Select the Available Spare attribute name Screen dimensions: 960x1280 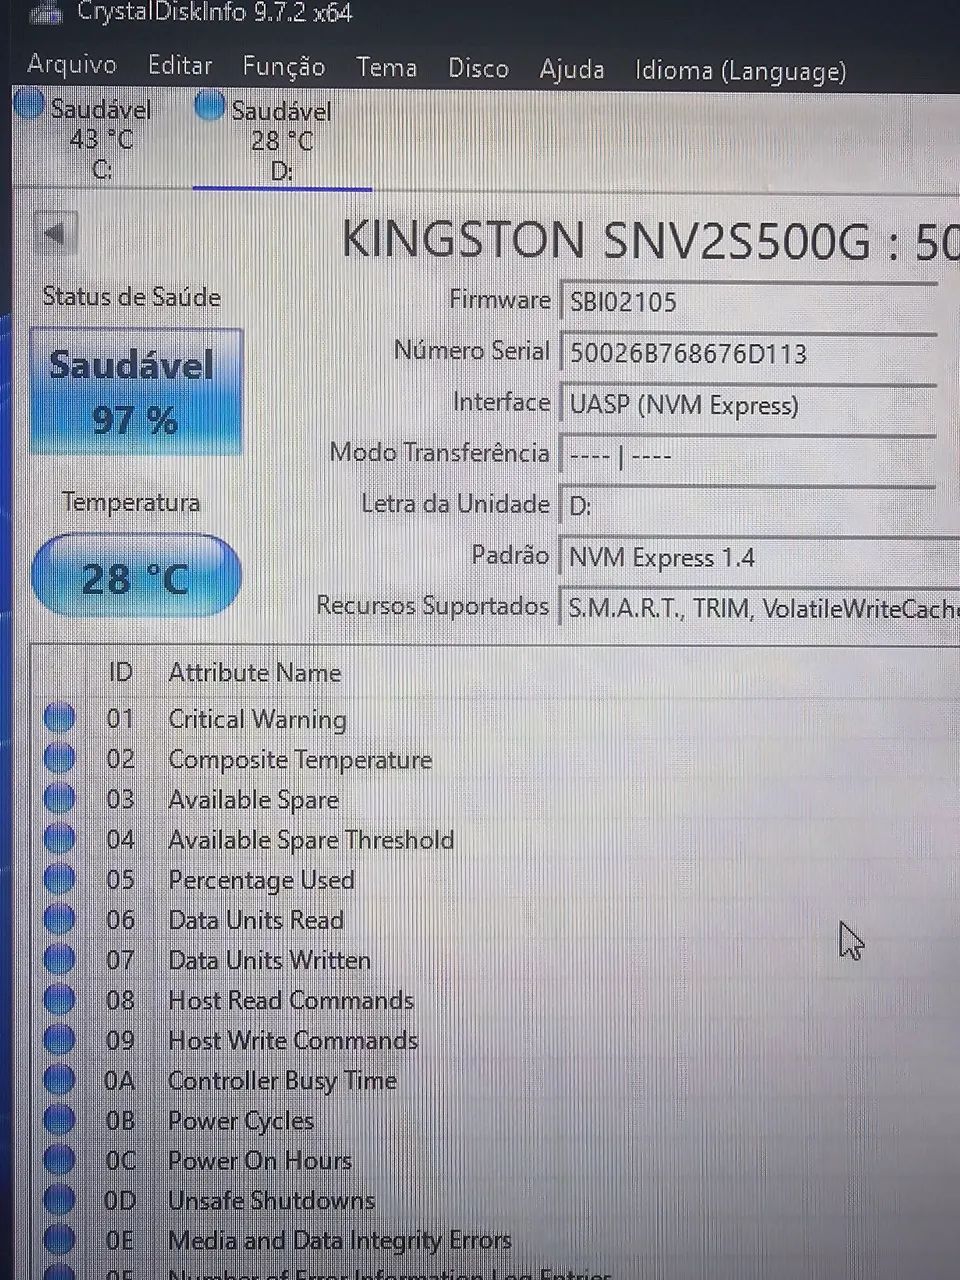click(x=253, y=800)
